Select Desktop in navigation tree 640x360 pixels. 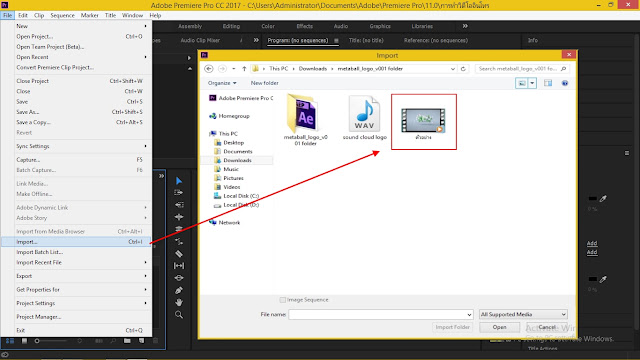tap(233, 142)
